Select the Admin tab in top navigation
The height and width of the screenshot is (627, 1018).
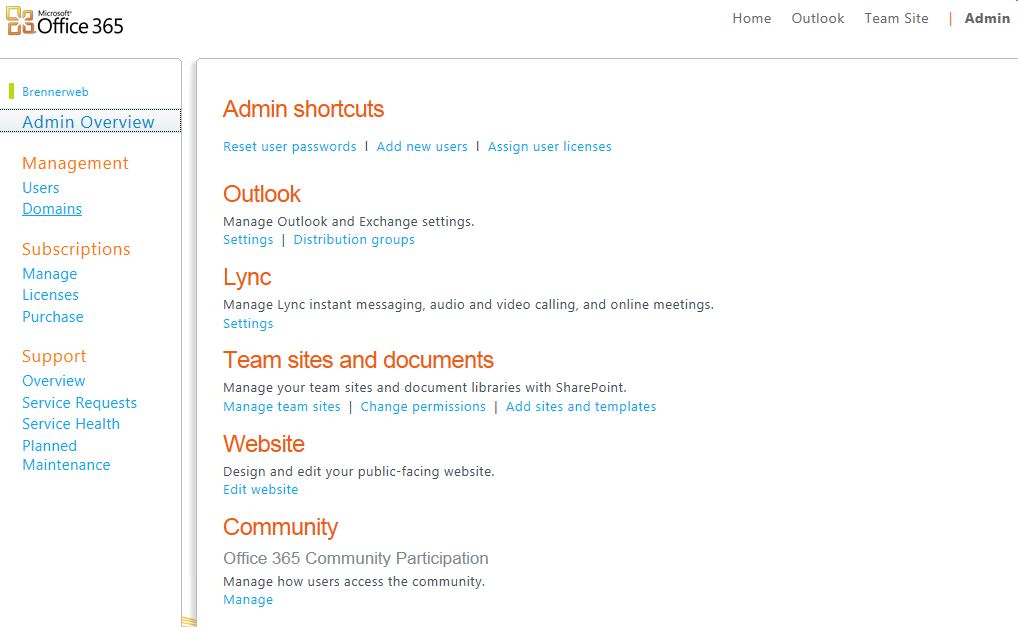pyautogui.click(x=987, y=18)
